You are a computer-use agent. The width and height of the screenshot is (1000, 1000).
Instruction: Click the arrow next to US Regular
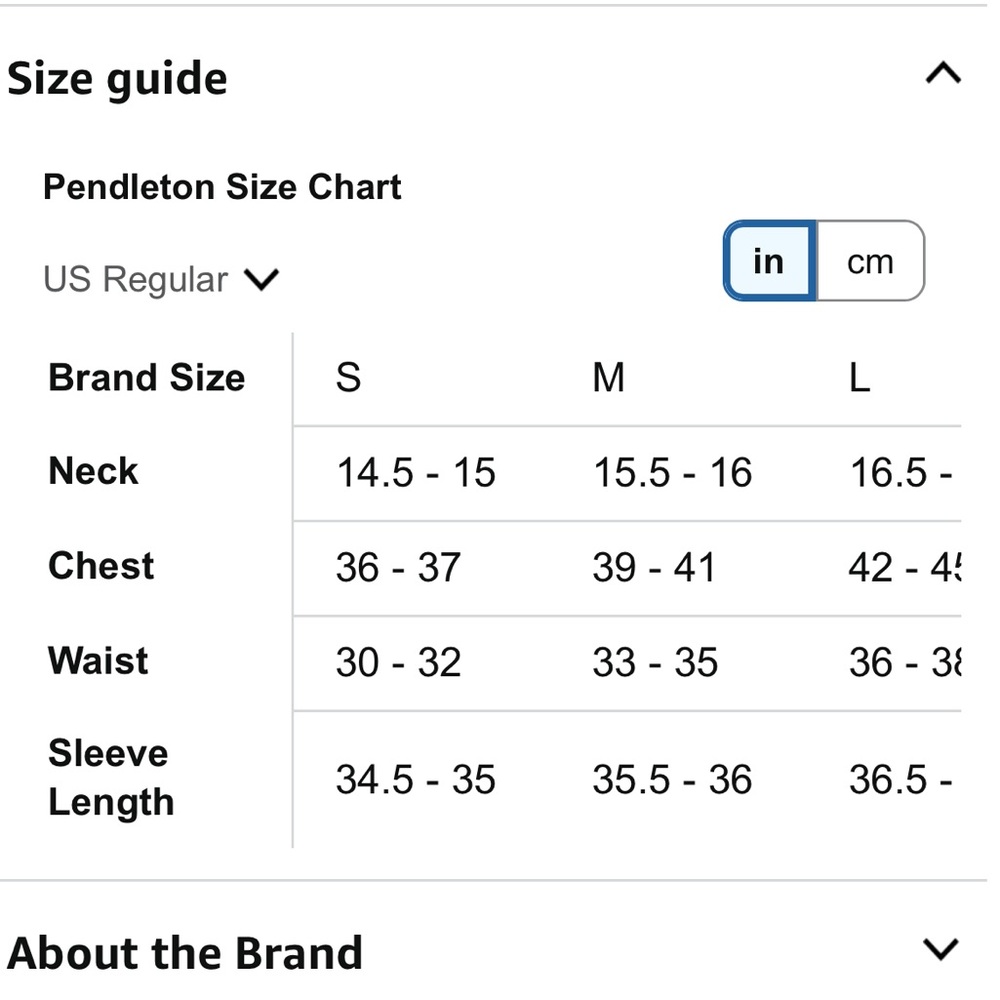(262, 280)
